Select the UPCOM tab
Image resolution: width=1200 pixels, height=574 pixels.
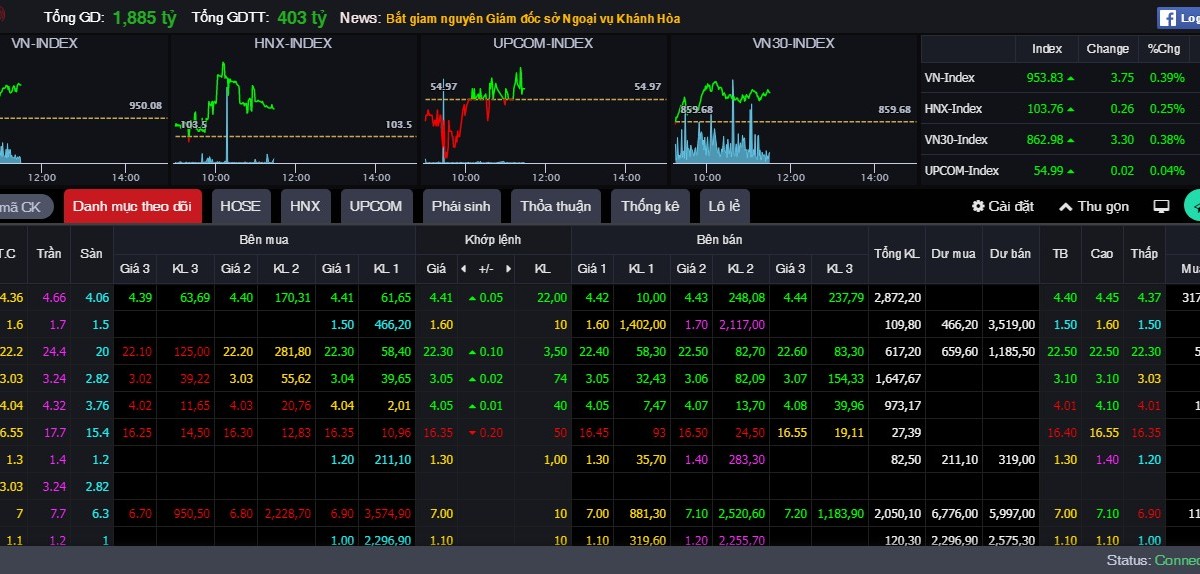(376, 206)
